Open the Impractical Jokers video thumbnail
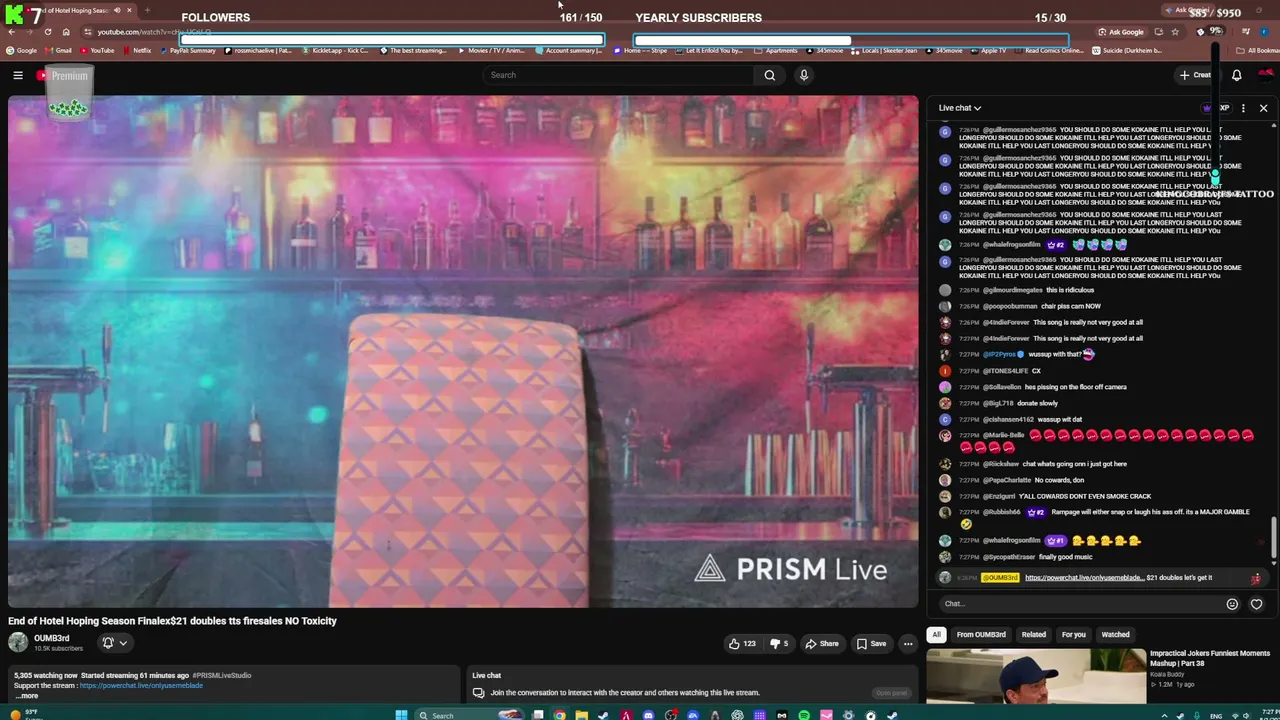The width and height of the screenshot is (1280, 720). (x=1036, y=677)
